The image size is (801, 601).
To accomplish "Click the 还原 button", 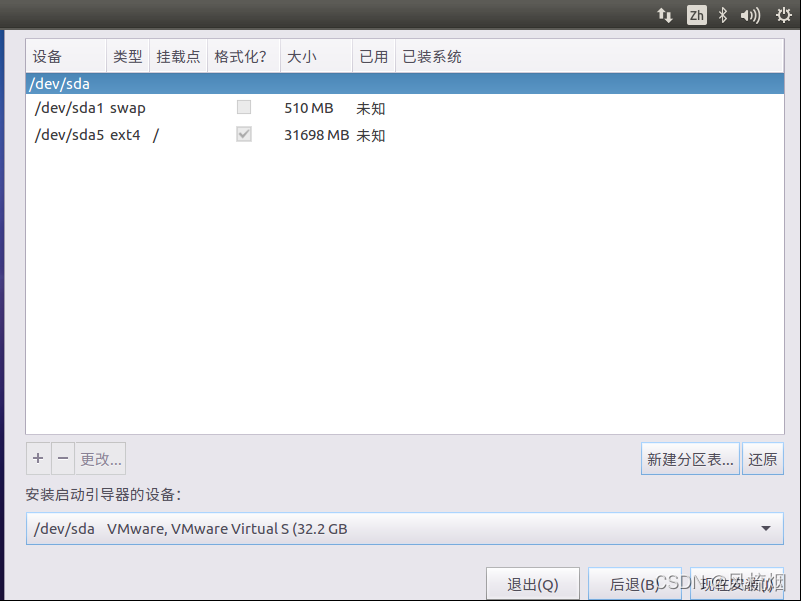I will 763,459.
